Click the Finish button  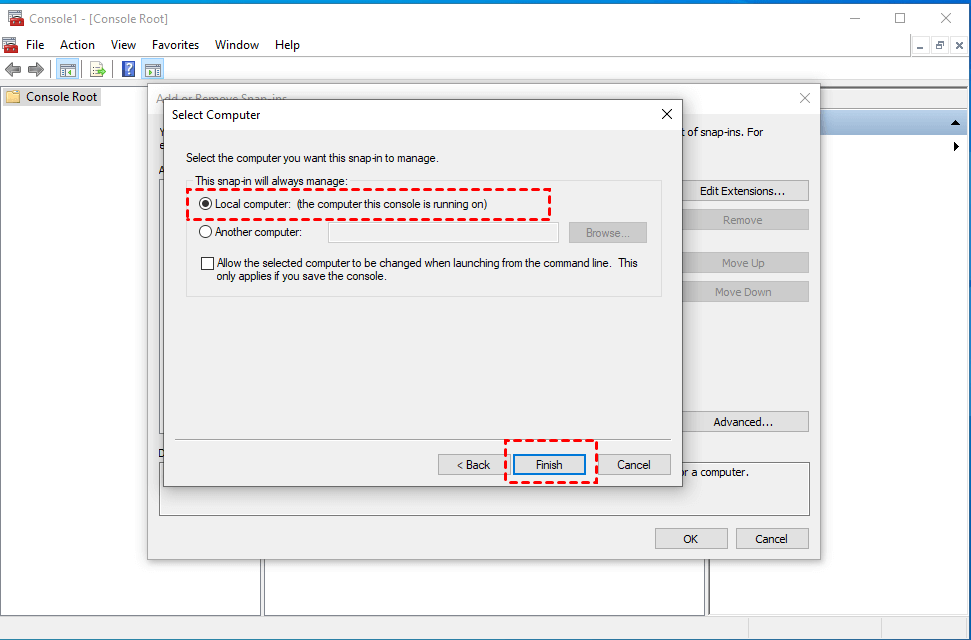[549, 465]
